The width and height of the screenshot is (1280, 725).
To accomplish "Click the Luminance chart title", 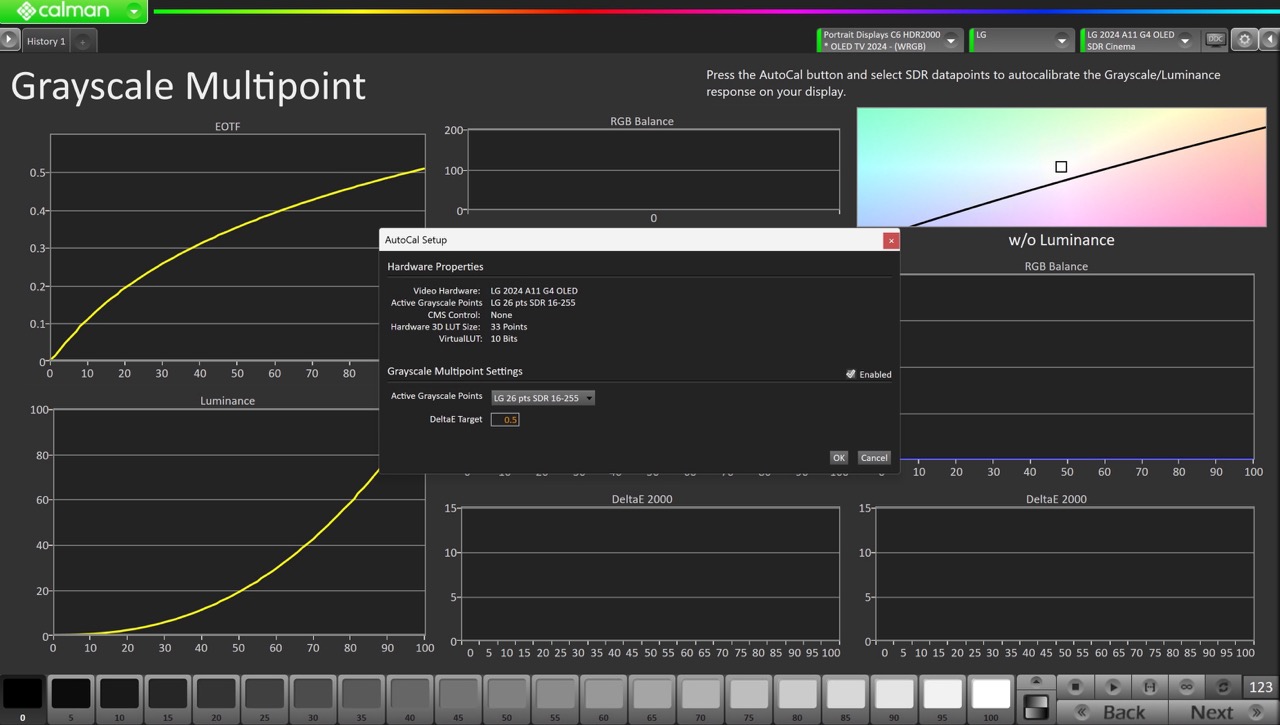I will 227,401.
